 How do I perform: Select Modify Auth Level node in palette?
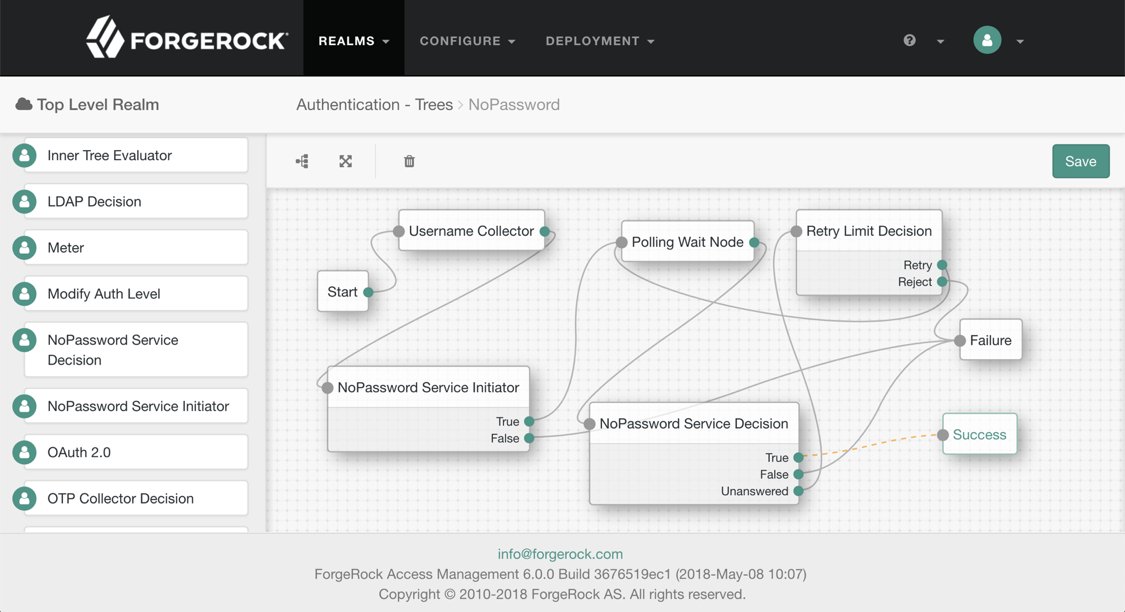(136, 293)
